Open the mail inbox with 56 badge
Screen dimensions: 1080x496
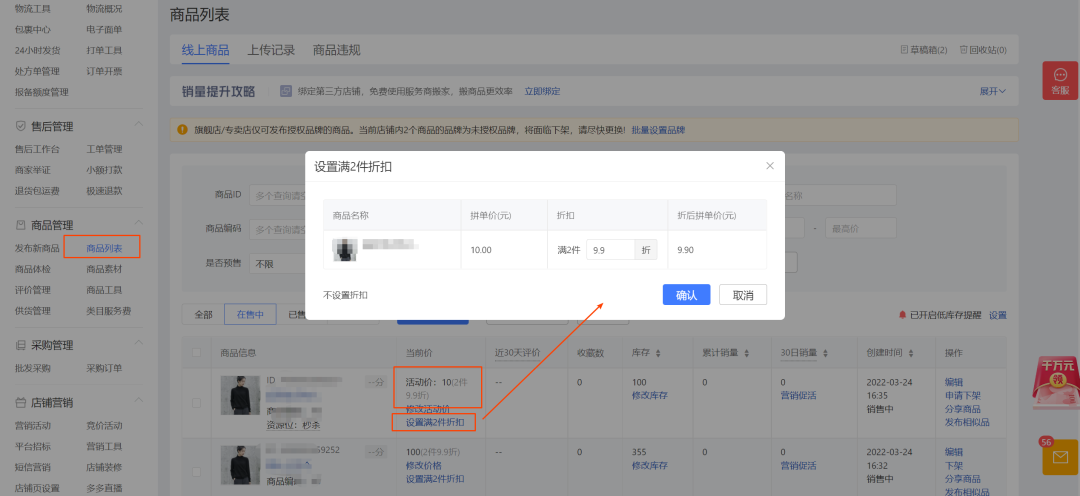point(1060,456)
